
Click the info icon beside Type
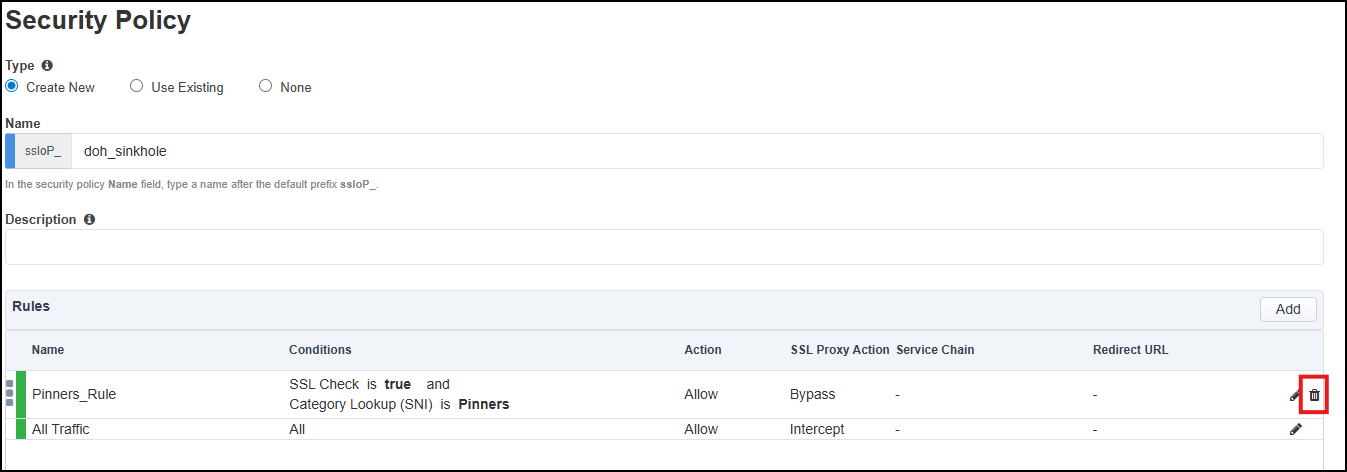[x=47, y=65]
